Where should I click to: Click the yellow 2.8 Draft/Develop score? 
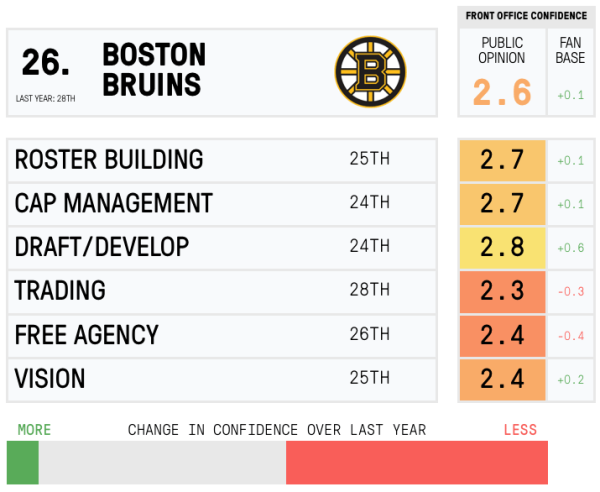tap(502, 247)
